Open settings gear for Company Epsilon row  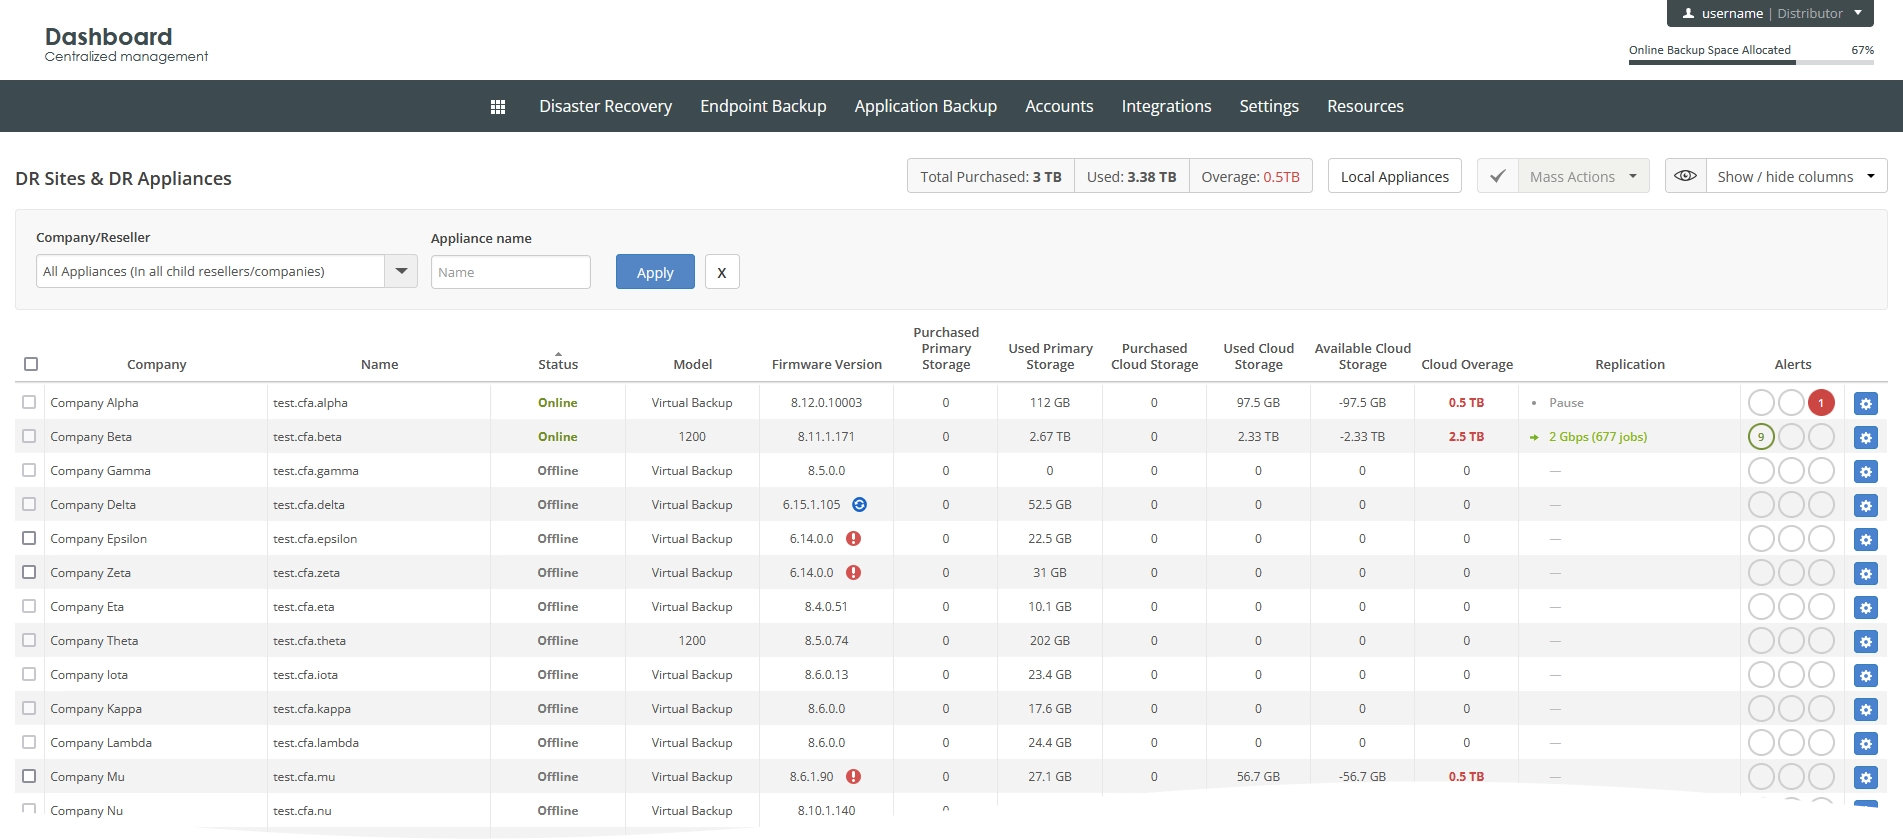tap(1865, 540)
